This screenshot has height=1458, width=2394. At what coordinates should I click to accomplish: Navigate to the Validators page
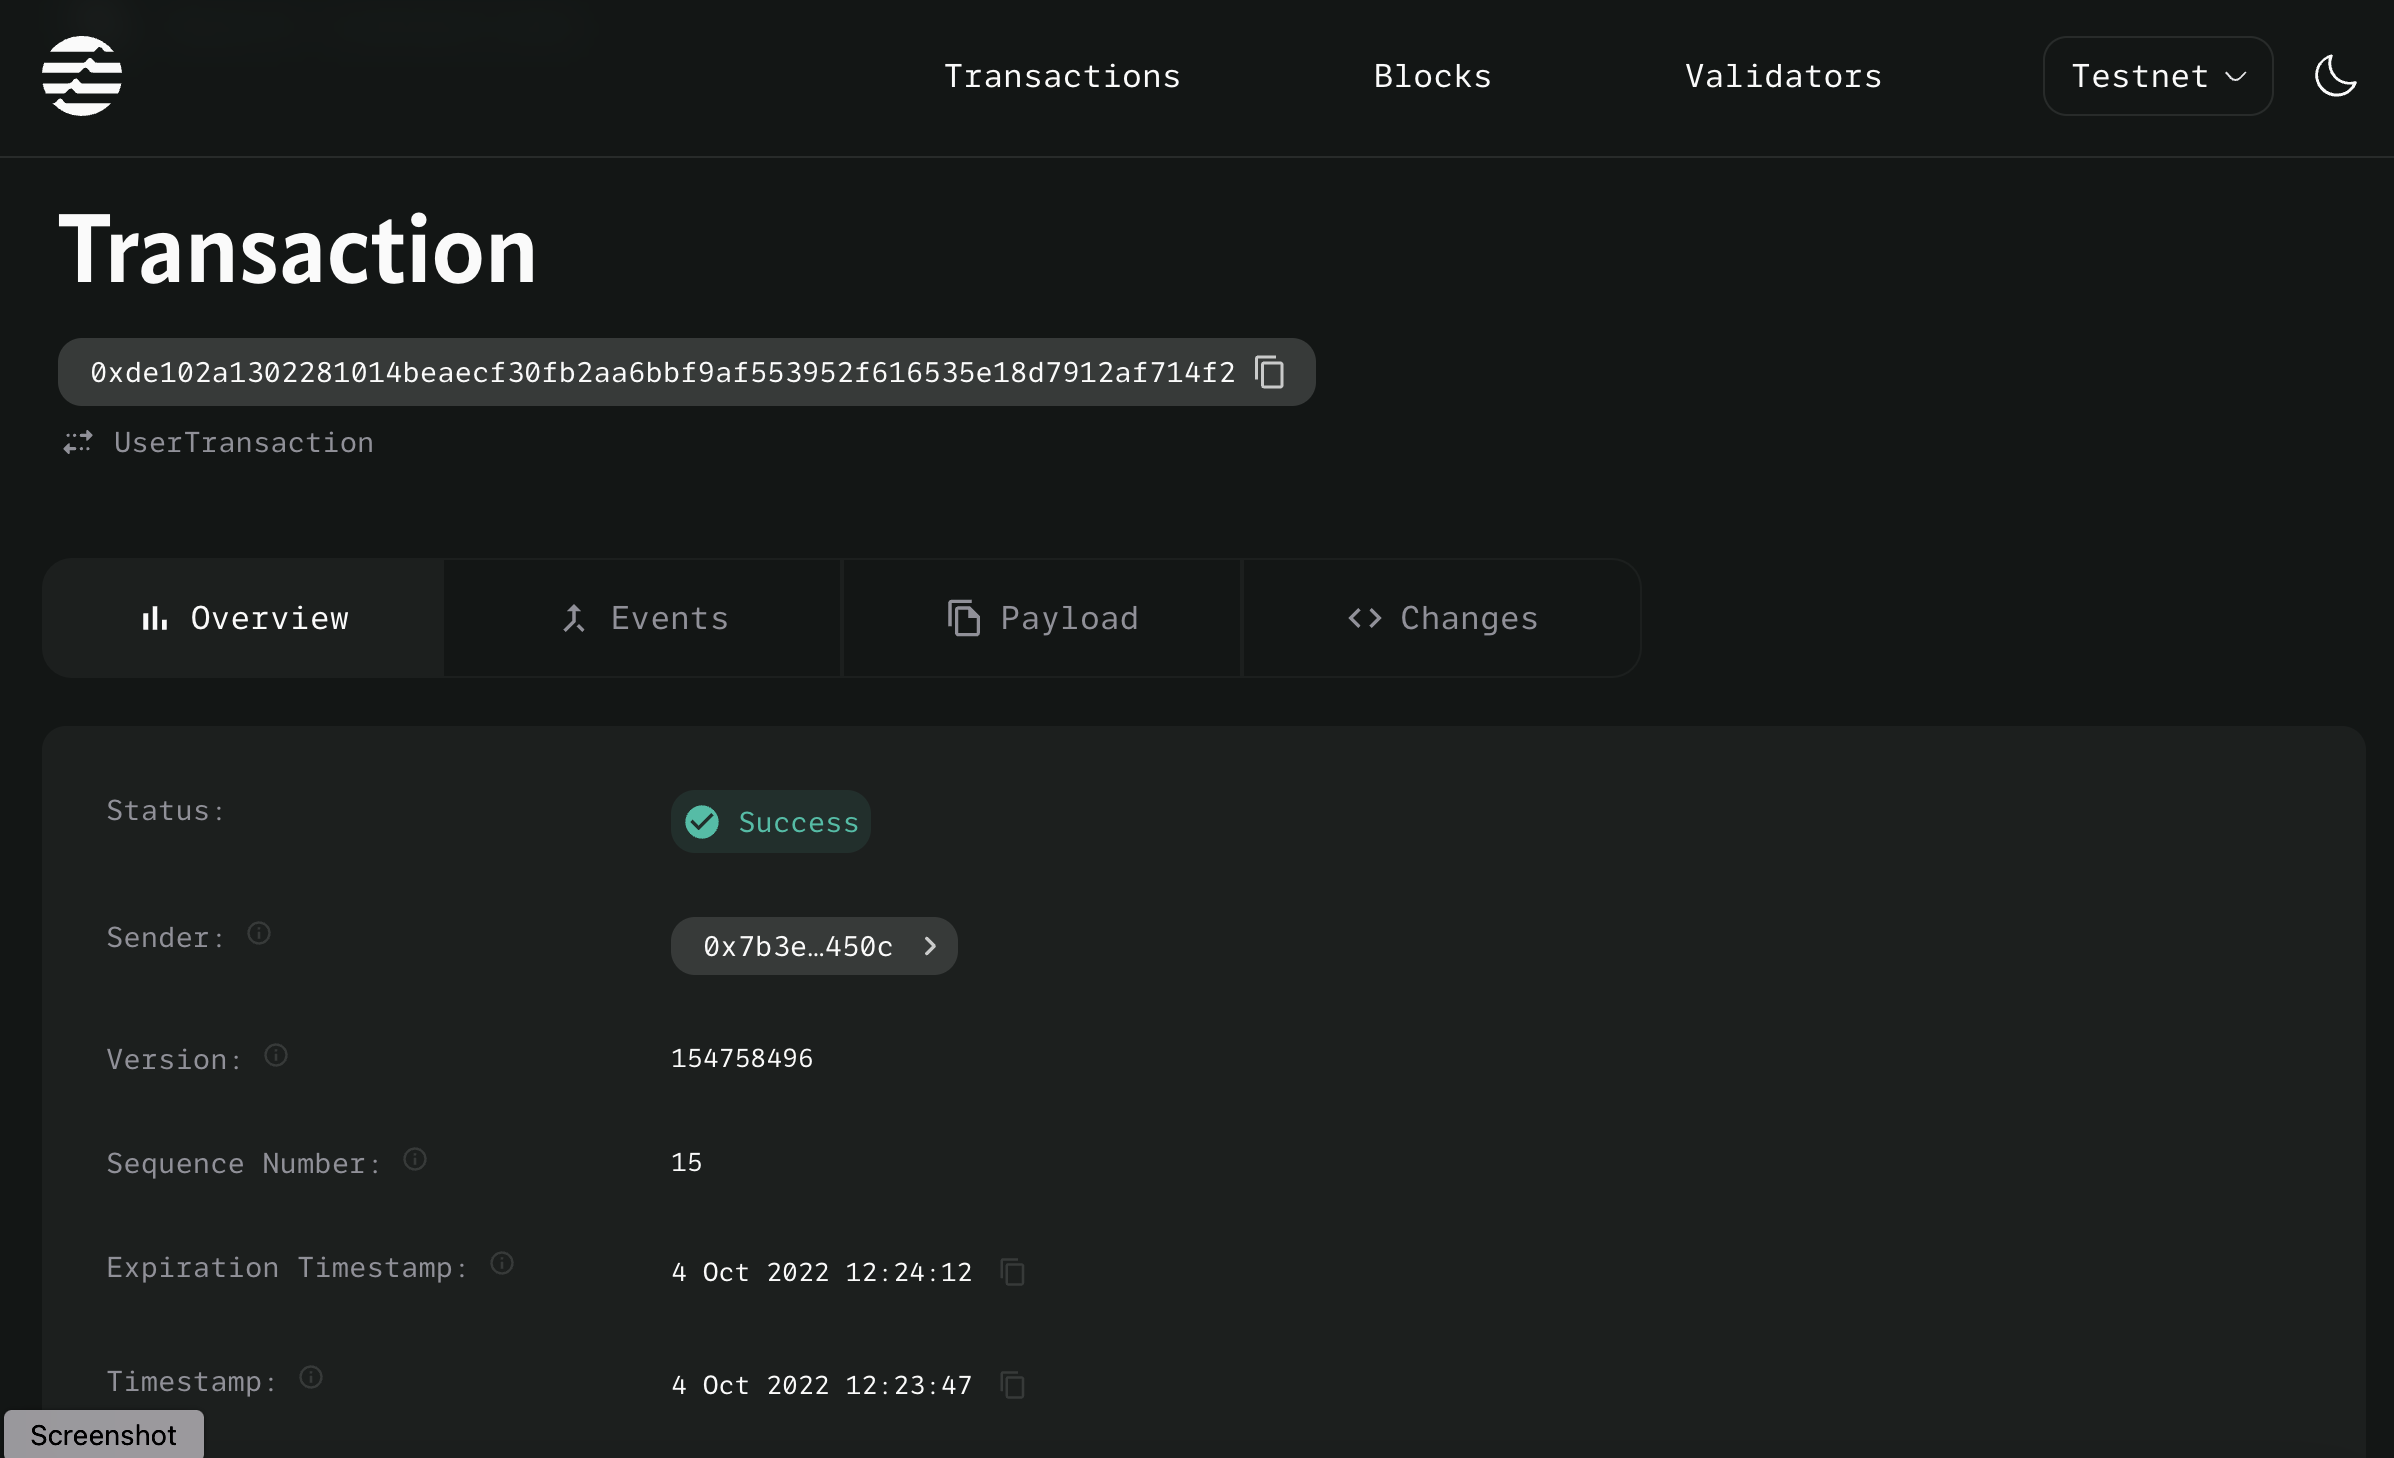(x=1782, y=76)
